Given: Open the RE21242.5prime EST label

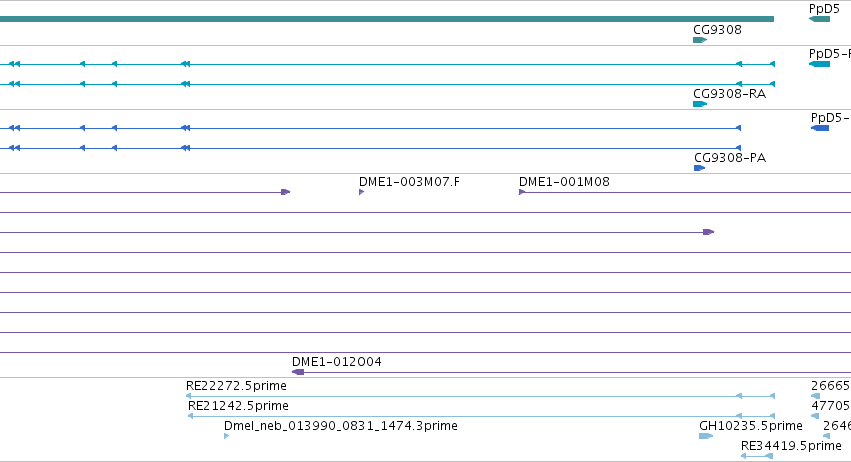Looking at the screenshot, I should pyautogui.click(x=238, y=406).
